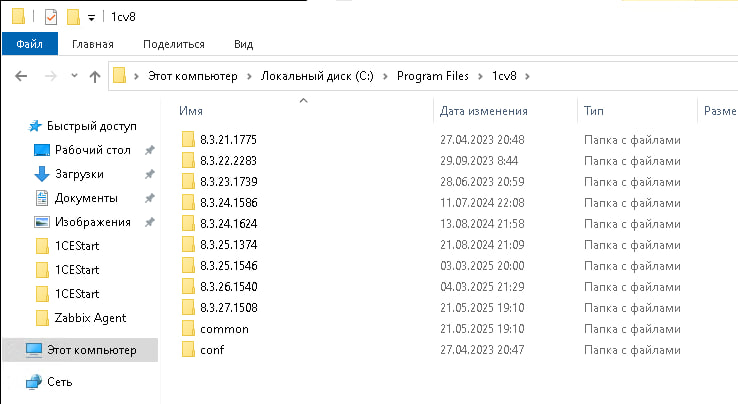Switch to the Главная ribbon tab
The height and width of the screenshot is (404, 738).
[93, 44]
